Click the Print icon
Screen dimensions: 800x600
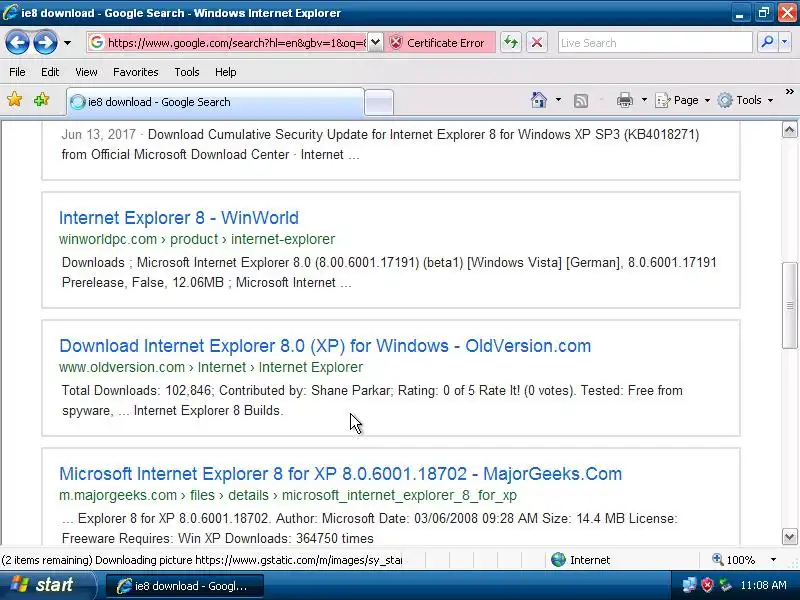[624, 100]
